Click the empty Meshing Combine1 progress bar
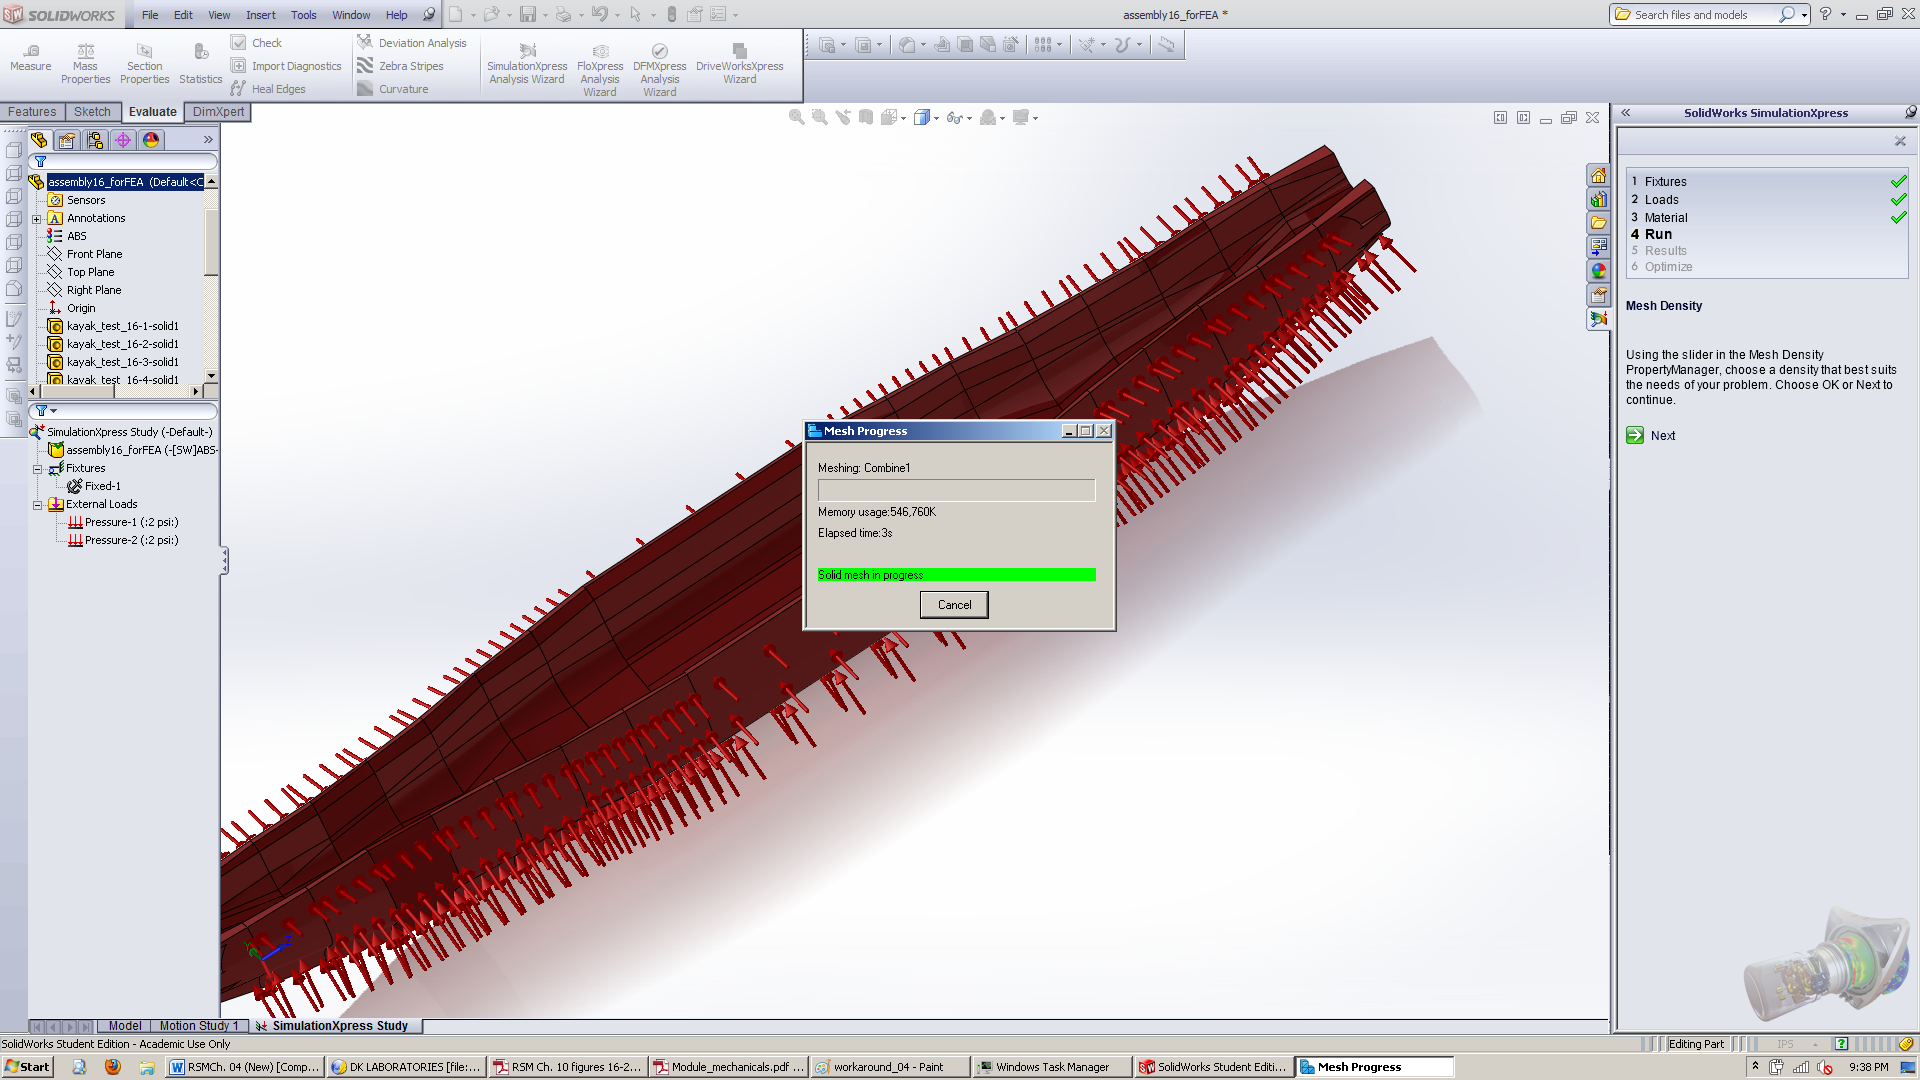Viewport: 1920px width, 1080px height. (x=956, y=490)
